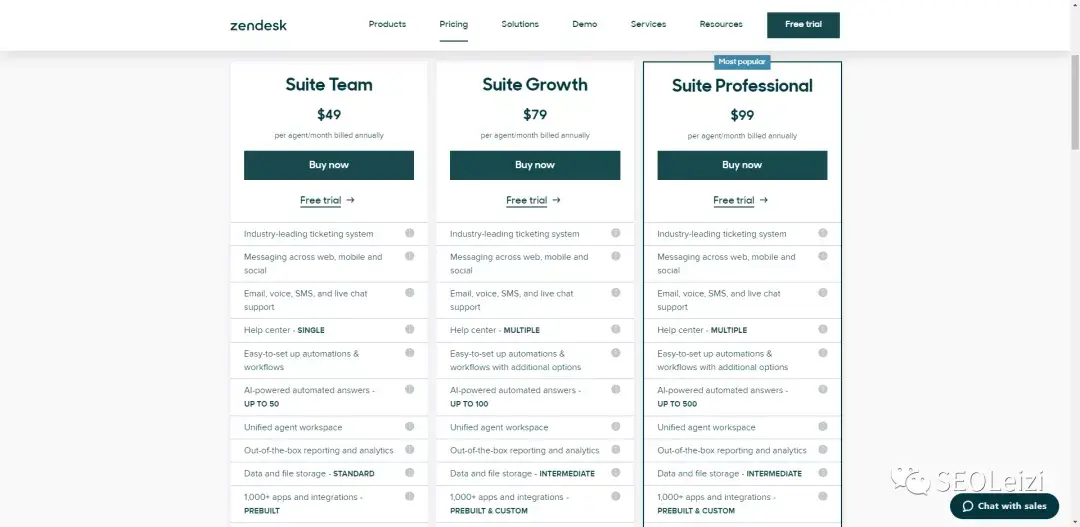Click info icon for Suite Growth AI answers UP TO 100
This screenshot has height=527, width=1080.
coord(616,389)
